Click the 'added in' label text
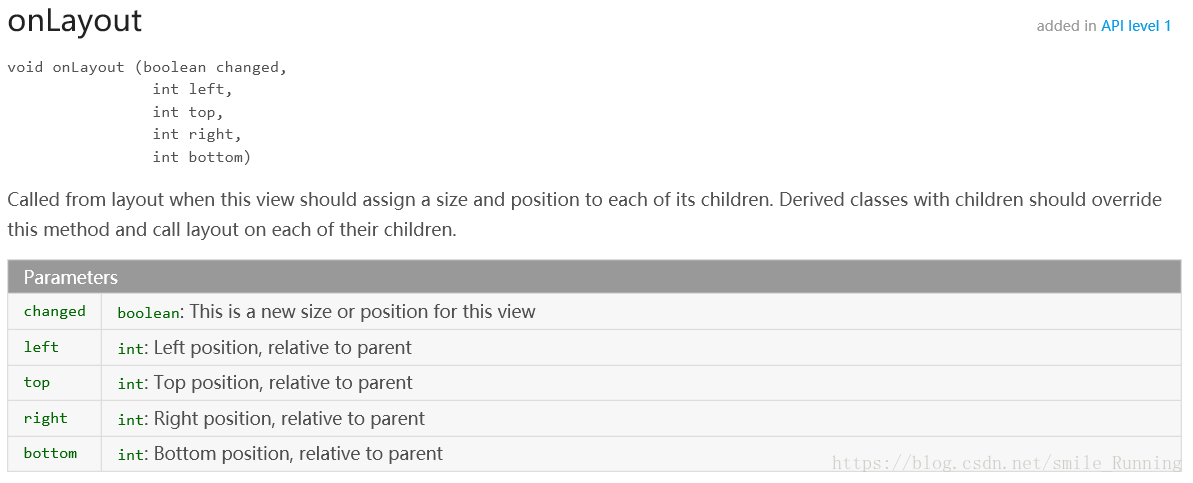This screenshot has width=1193, height=483. pos(1066,26)
